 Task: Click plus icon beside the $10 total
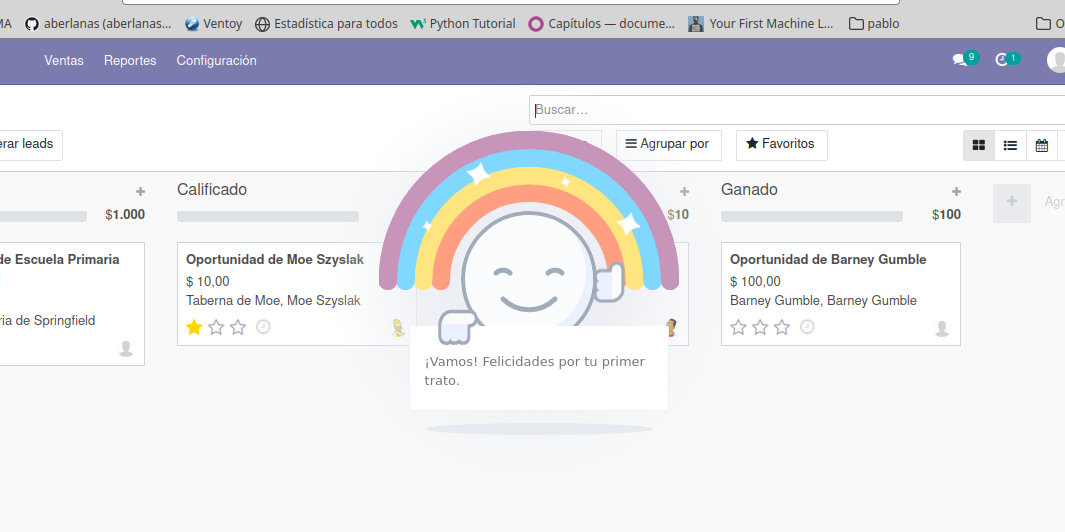[x=685, y=192]
